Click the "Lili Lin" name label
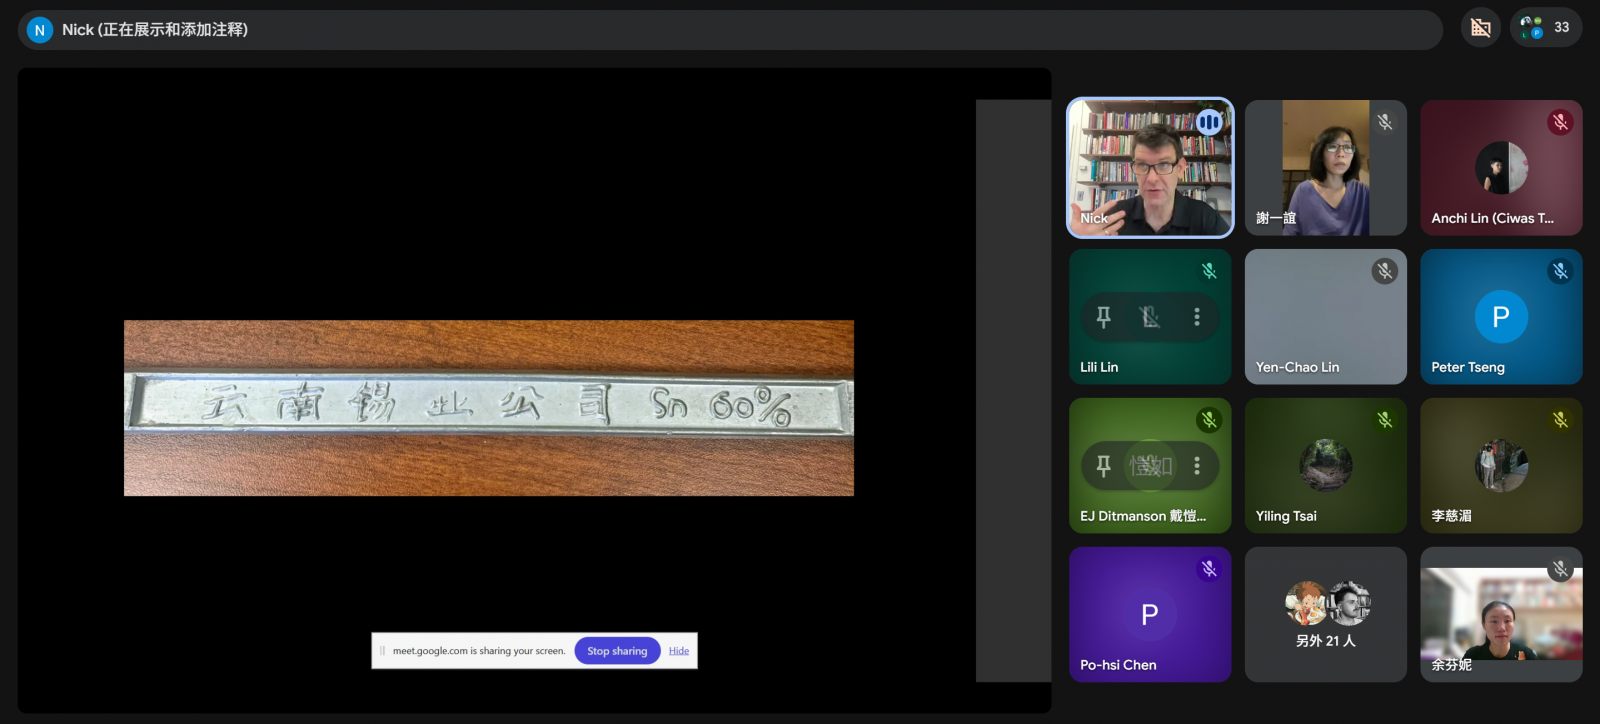1600x724 pixels. click(1099, 367)
